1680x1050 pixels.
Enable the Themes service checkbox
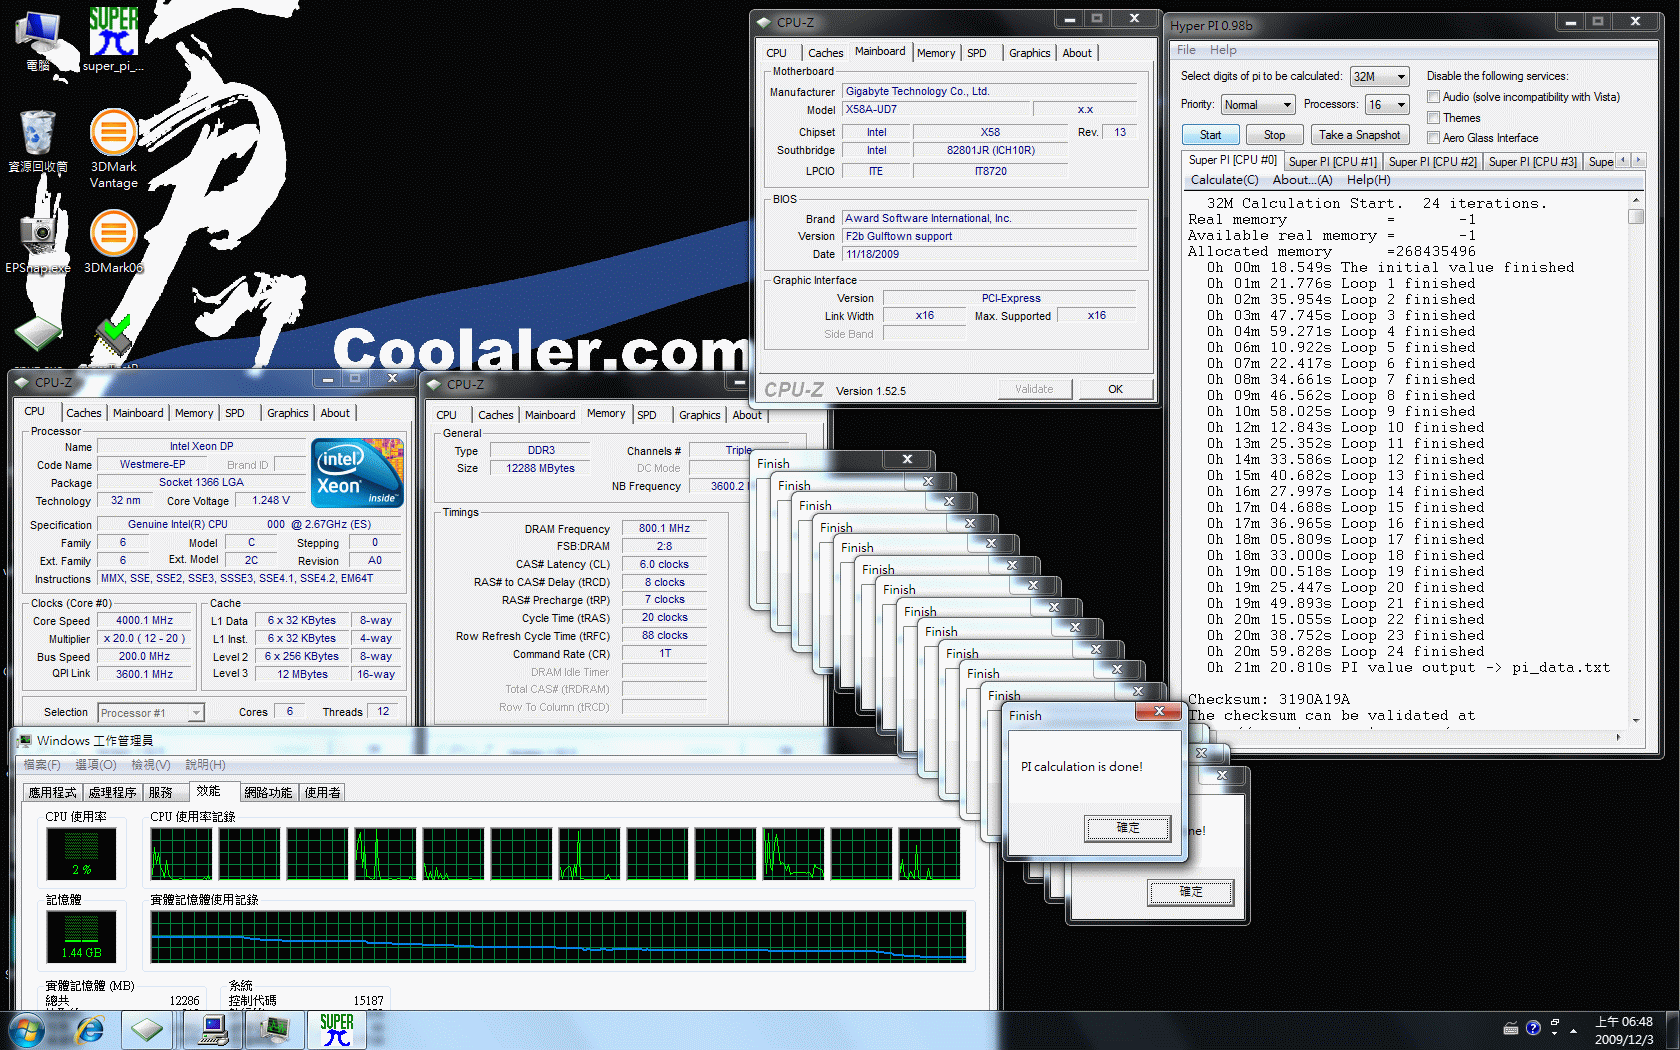coord(1434,118)
